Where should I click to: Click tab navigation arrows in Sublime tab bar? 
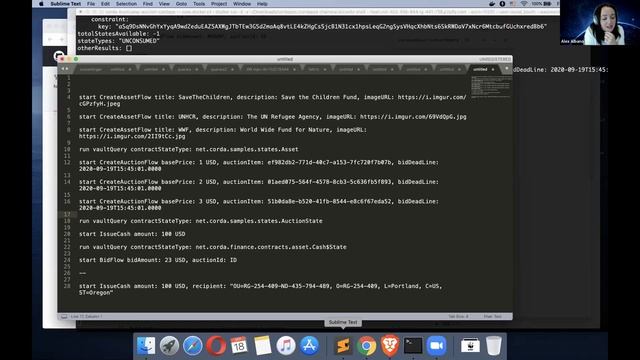pos(64,69)
